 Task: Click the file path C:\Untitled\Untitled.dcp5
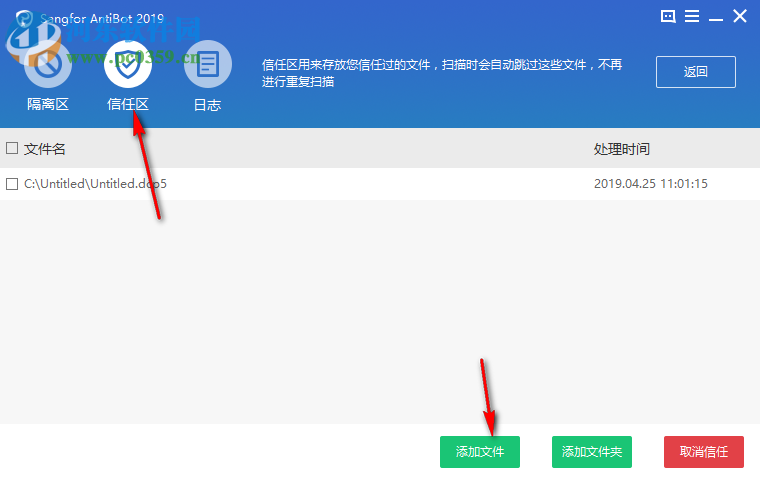pyautogui.click(x=95, y=184)
